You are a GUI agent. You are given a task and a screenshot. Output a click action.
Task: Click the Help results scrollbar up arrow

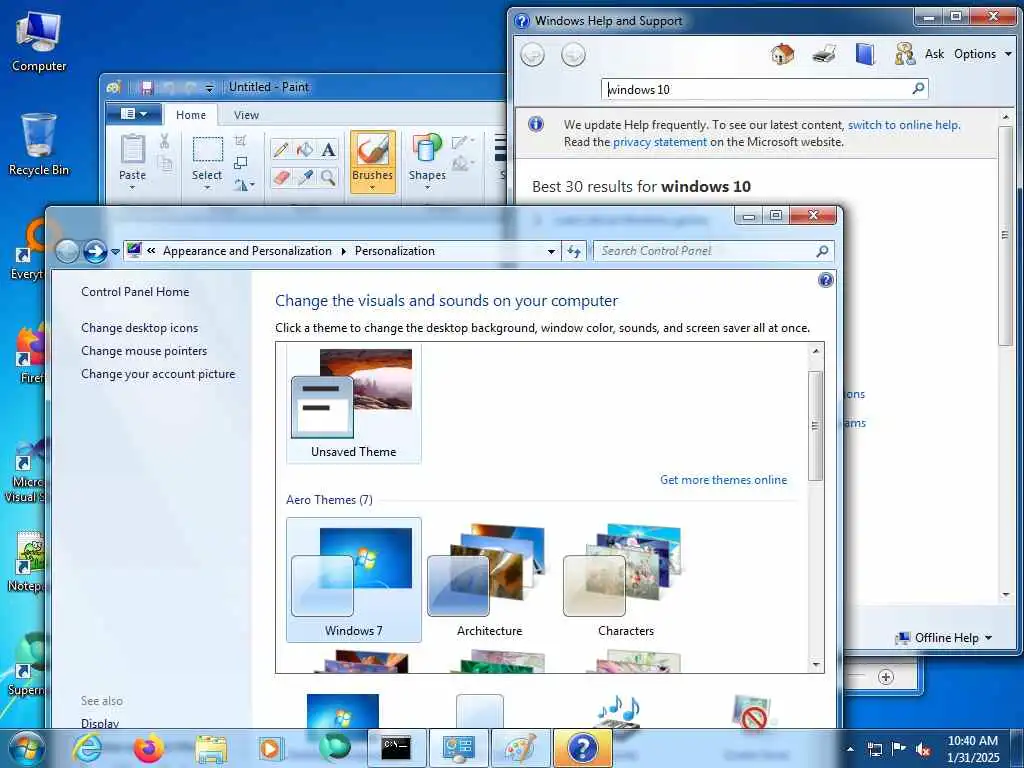1005,117
